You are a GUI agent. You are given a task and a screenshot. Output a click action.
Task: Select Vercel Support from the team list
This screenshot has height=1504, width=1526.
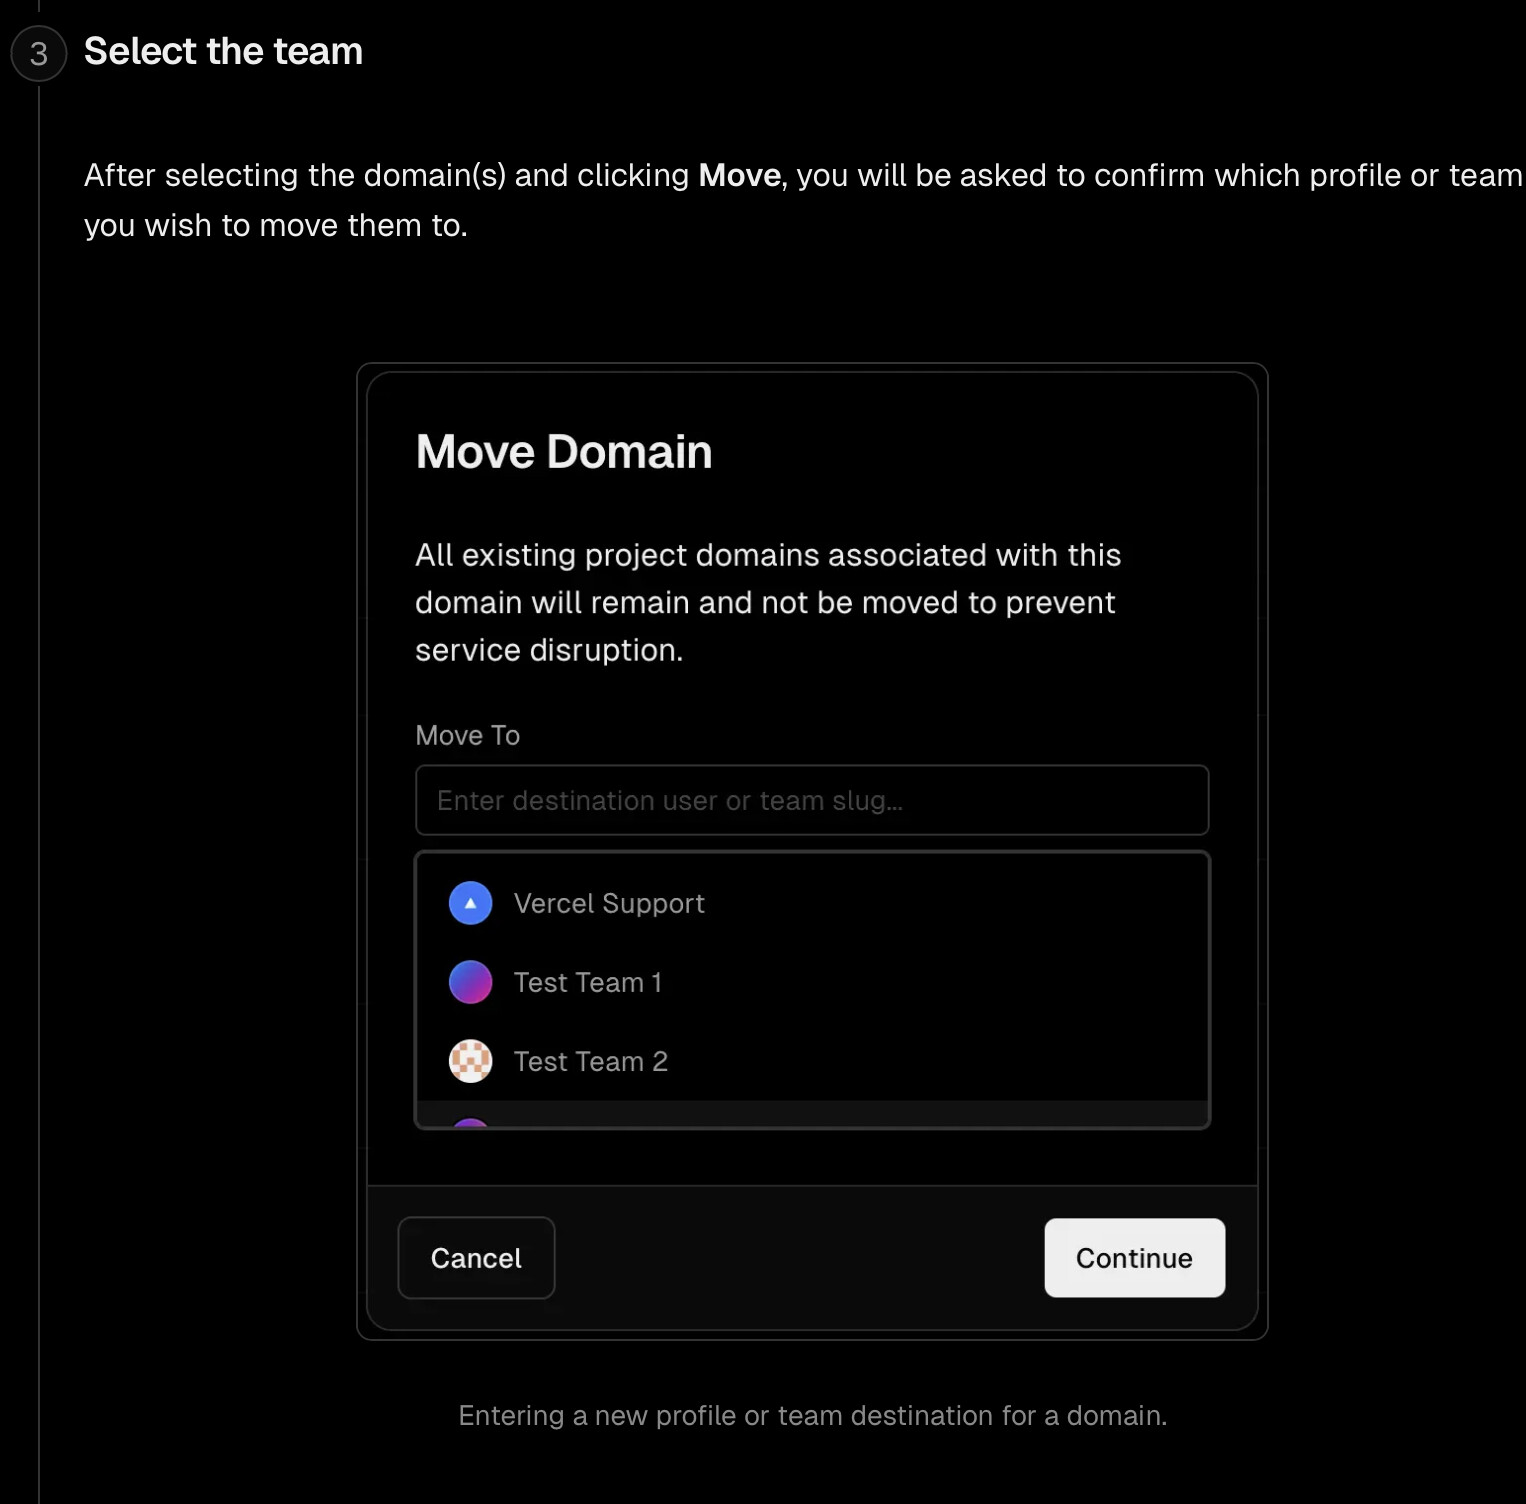[812, 903]
